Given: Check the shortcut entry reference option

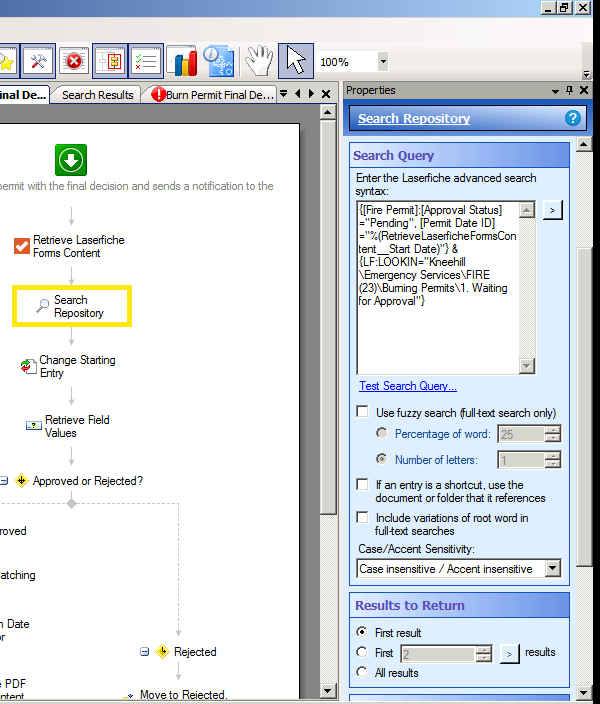Looking at the screenshot, I should tap(362, 484).
